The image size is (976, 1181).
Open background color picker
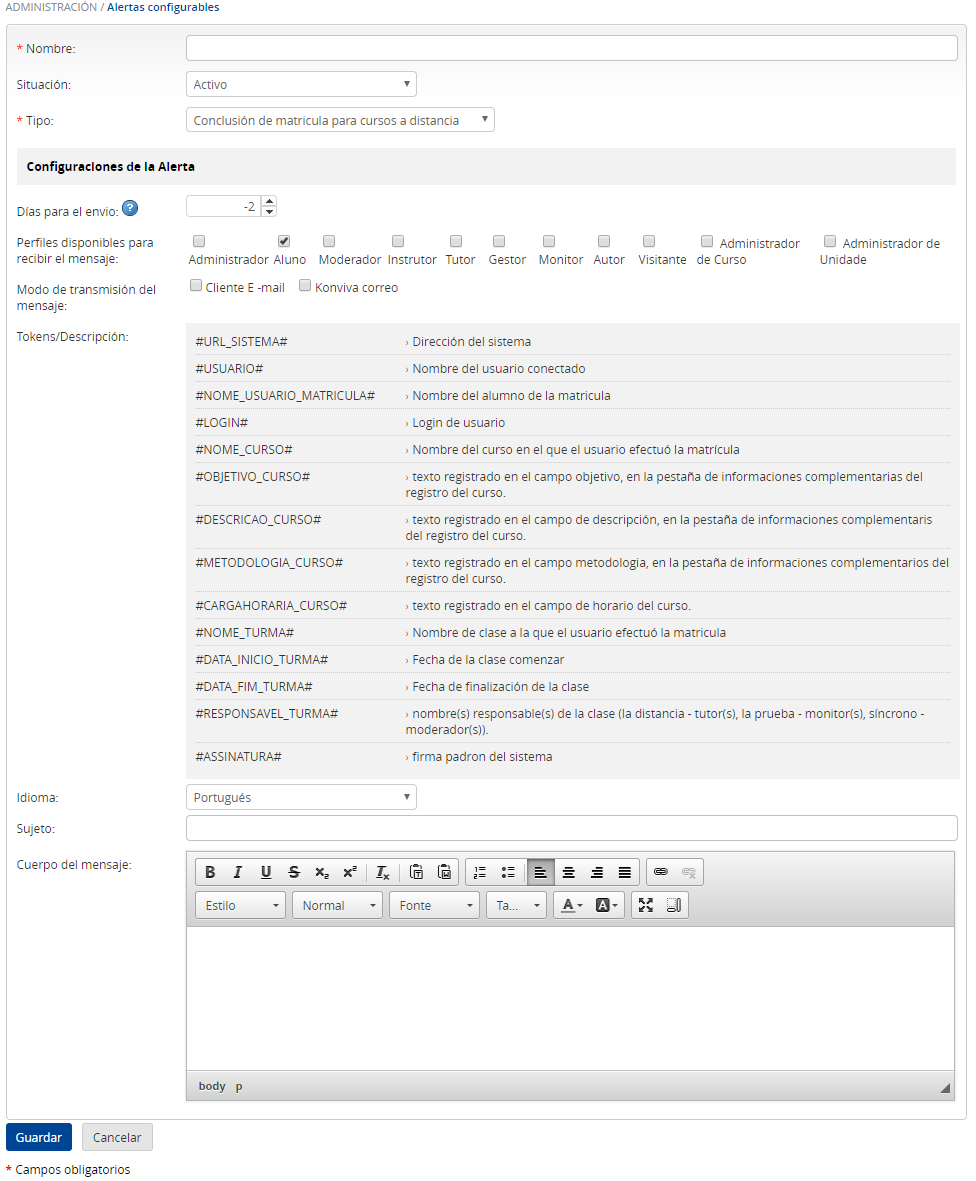(x=606, y=905)
